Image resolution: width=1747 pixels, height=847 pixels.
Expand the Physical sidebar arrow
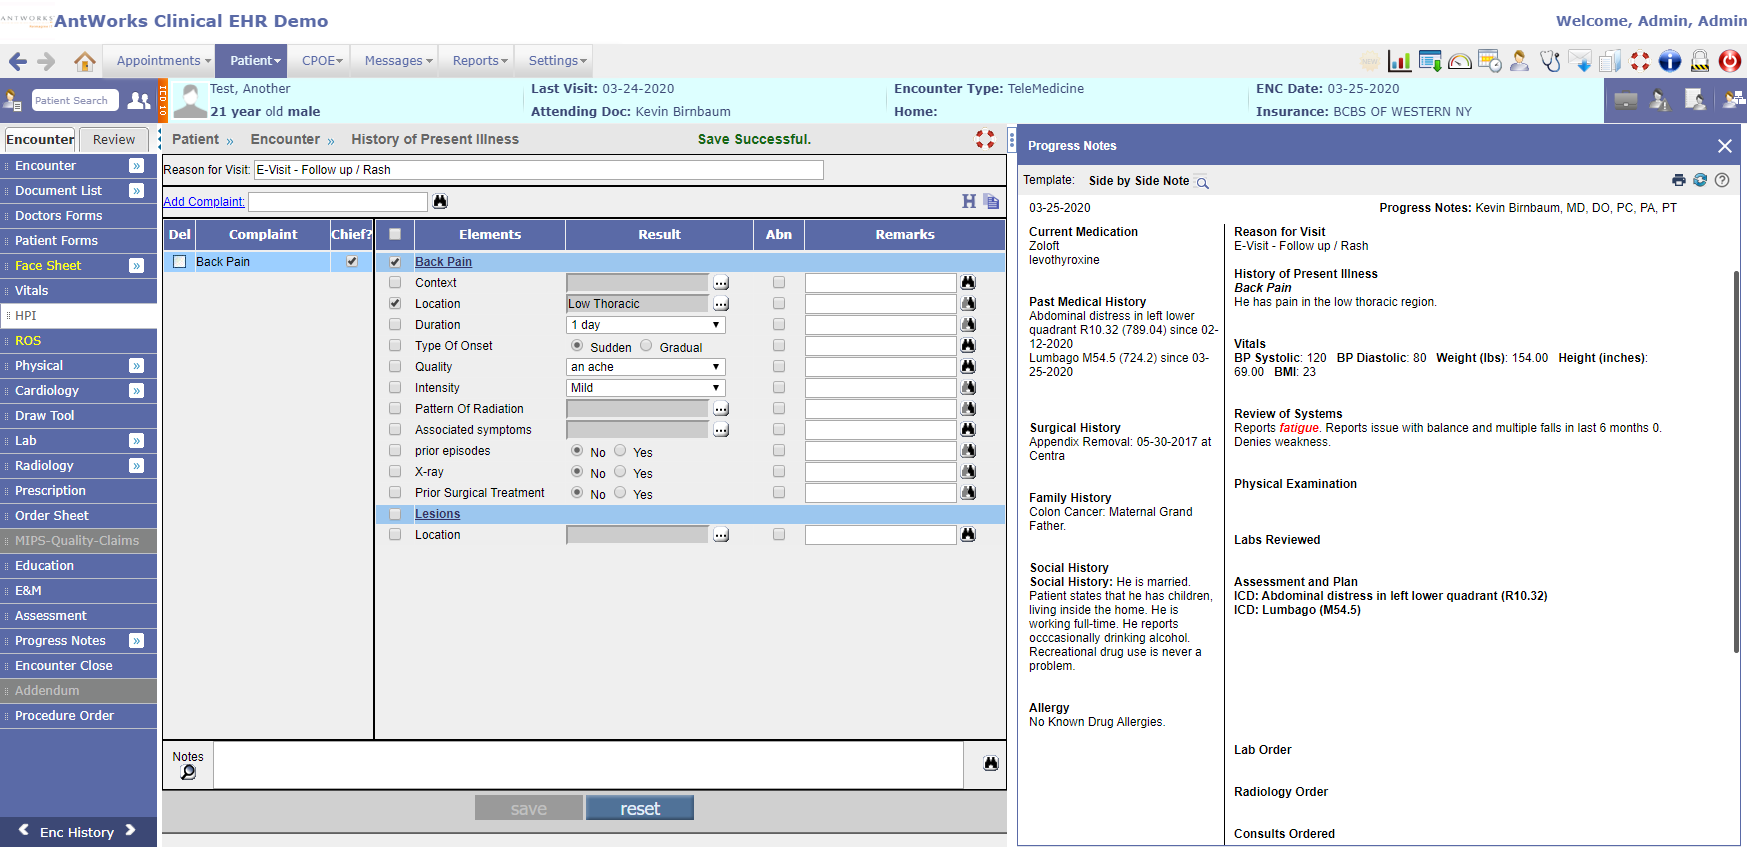(137, 366)
